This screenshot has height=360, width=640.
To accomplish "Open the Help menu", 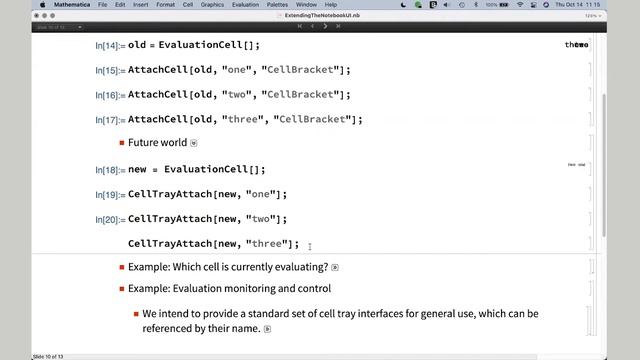I will pyautogui.click(x=331, y=5).
